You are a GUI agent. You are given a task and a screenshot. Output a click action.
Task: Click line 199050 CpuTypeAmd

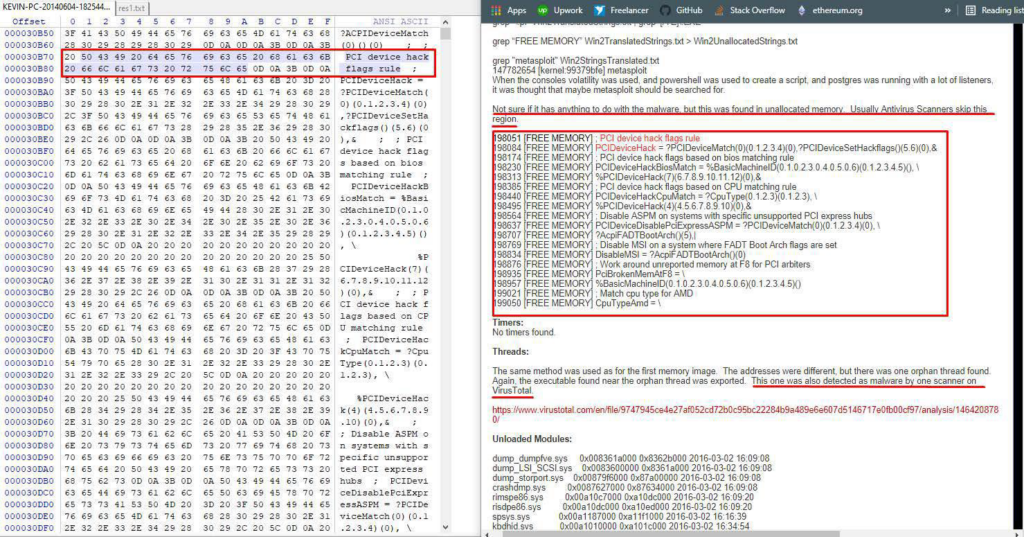pos(577,303)
